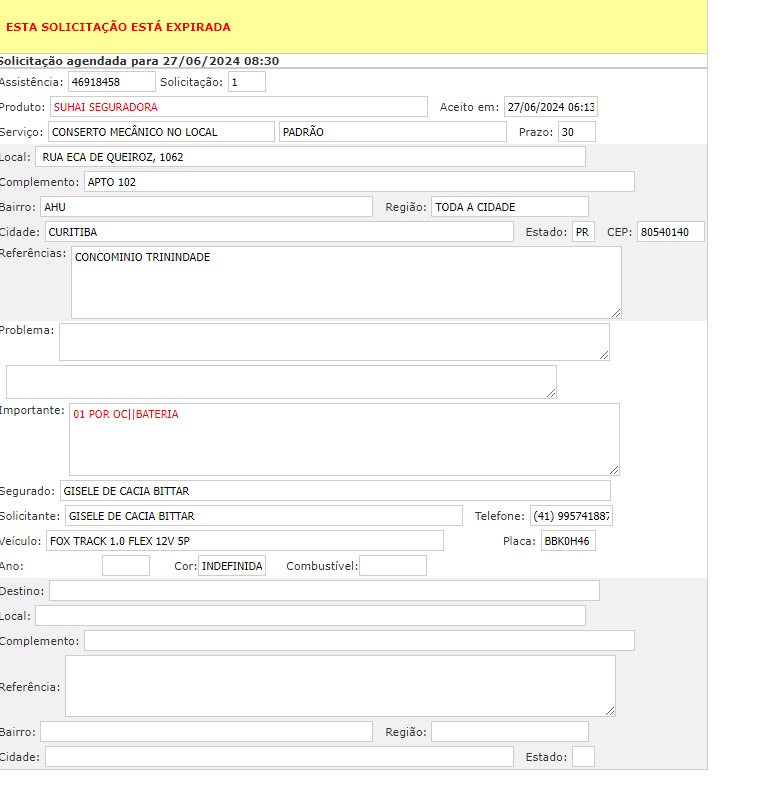Click the empty Ano field
Image resolution: width=774 pixels, height=801 pixels.
click(x=126, y=566)
